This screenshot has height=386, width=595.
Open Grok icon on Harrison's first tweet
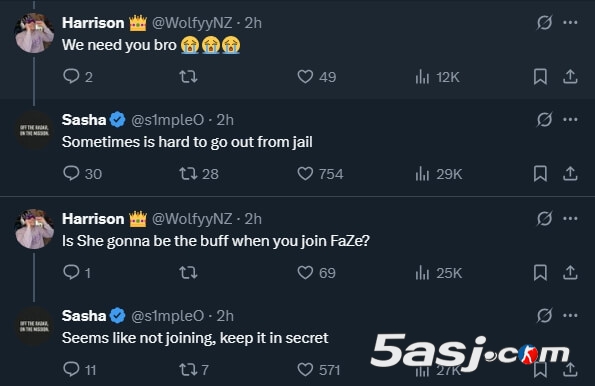tap(544, 23)
